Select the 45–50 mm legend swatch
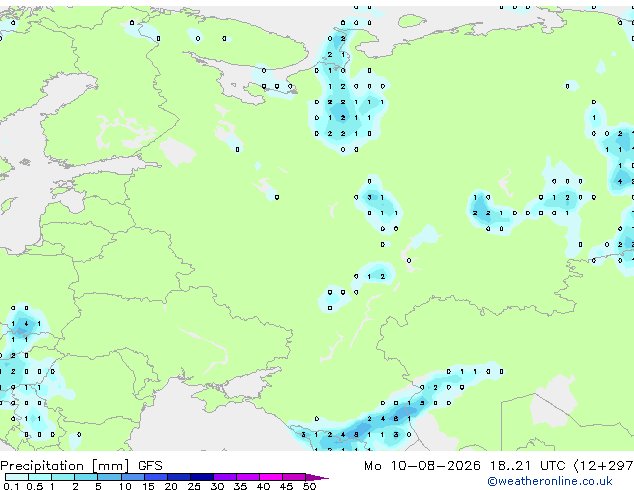634x490 pixels. 294,477
